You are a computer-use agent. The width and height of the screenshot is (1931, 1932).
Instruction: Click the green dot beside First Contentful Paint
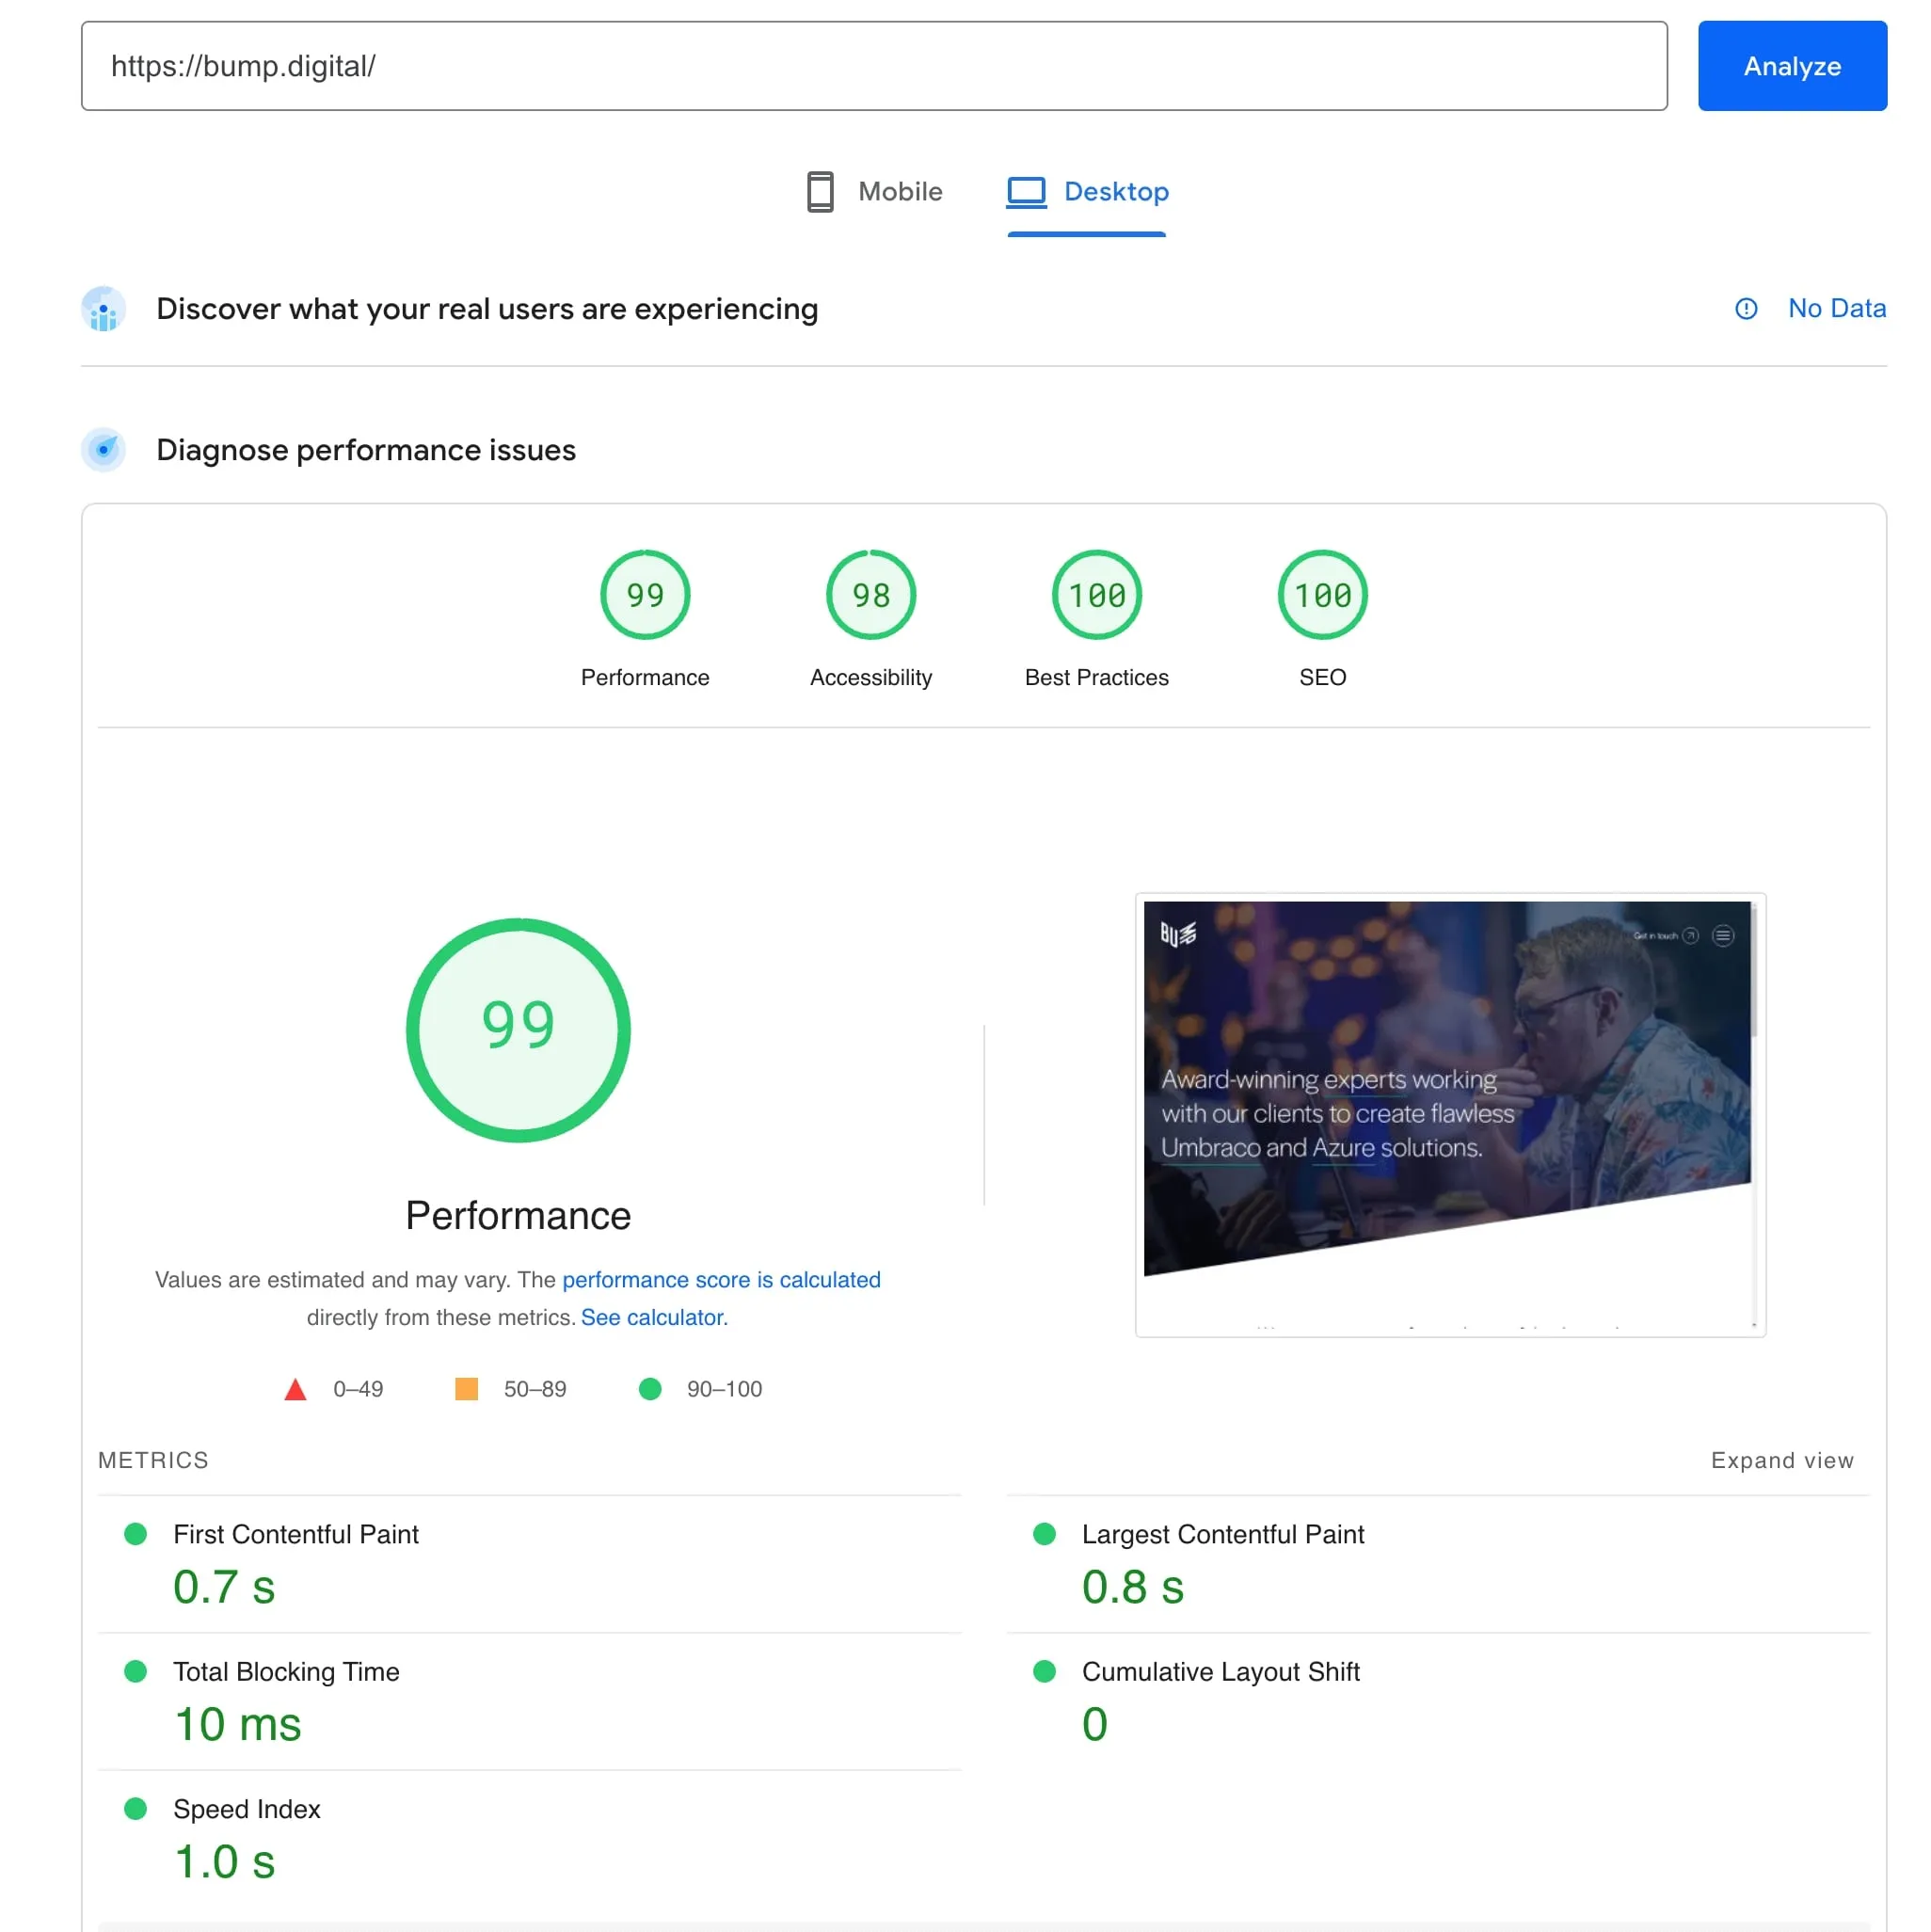point(136,1533)
